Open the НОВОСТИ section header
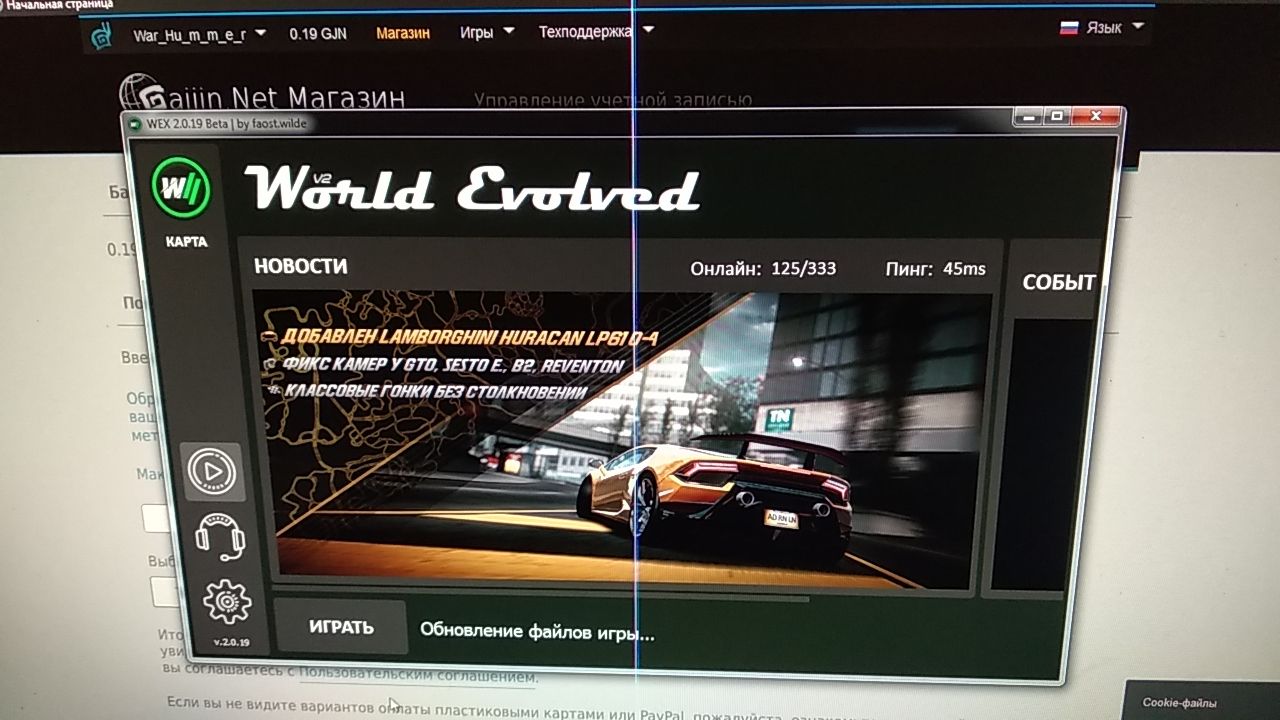This screenshot has height=720, width=1280. 301,266
